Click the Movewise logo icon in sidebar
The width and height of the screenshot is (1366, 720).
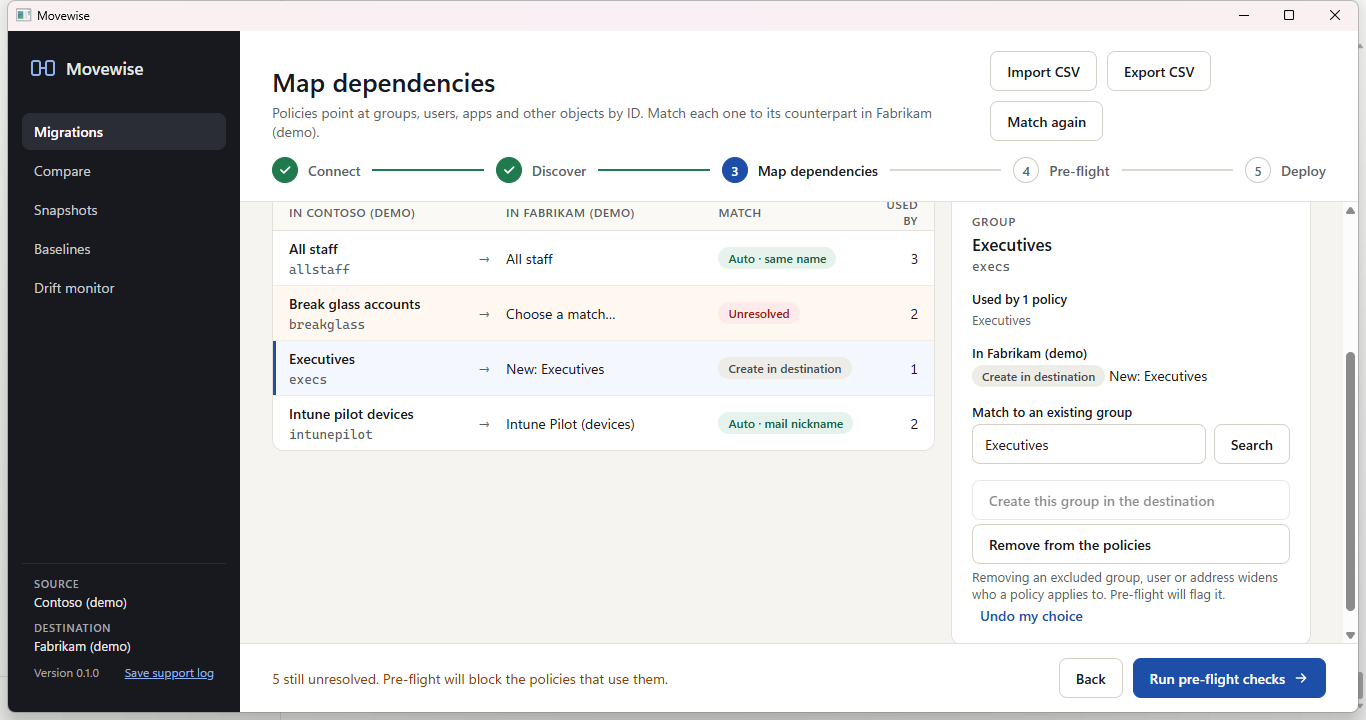pyautogui.click(x=43, y=69)
